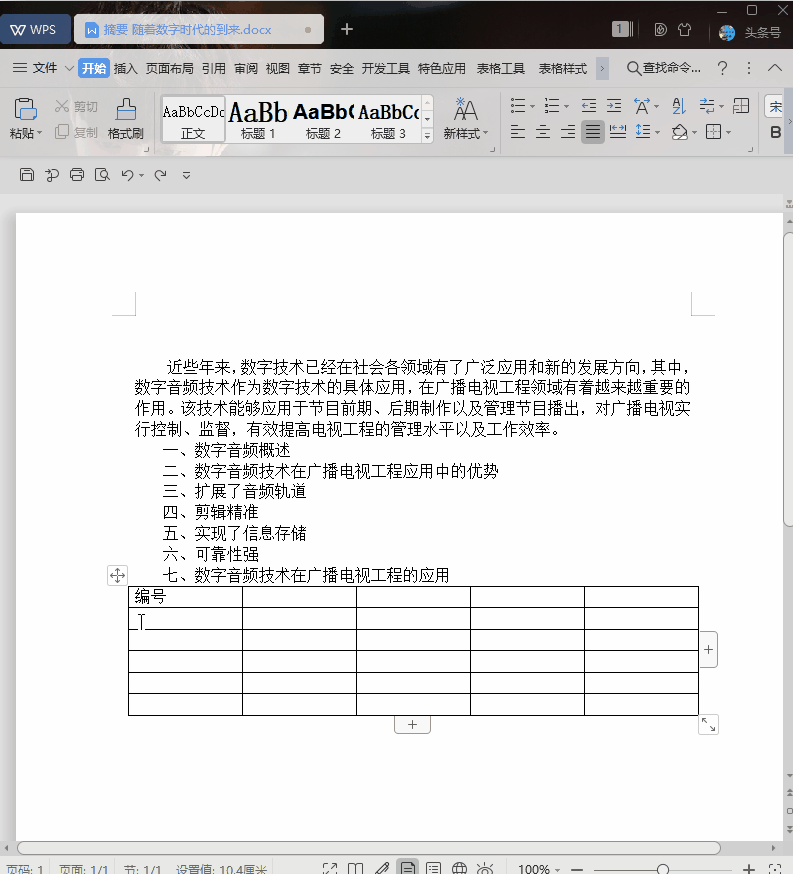793x874 pixels.
Task: Open the shading color dropdown arrow
Action: 694,133
